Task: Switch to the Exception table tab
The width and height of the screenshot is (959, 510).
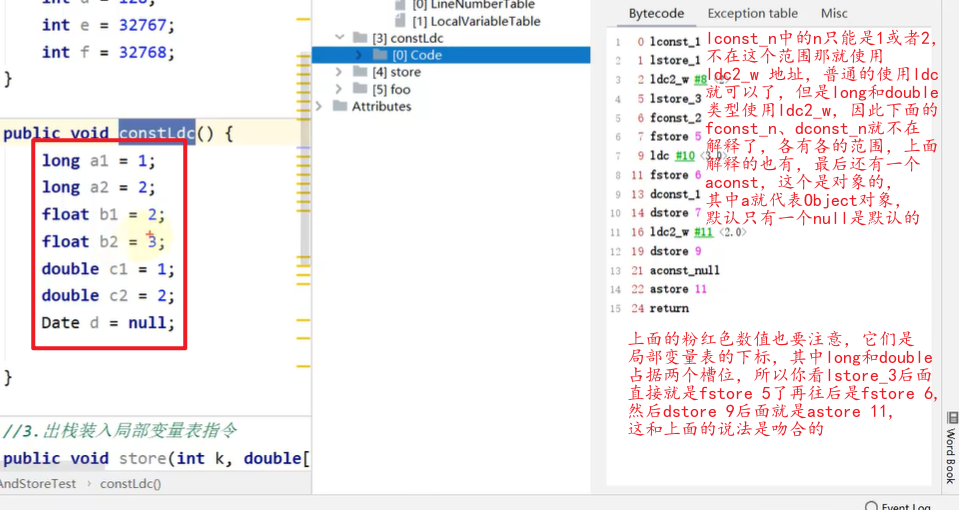Action: coord(752,13)
